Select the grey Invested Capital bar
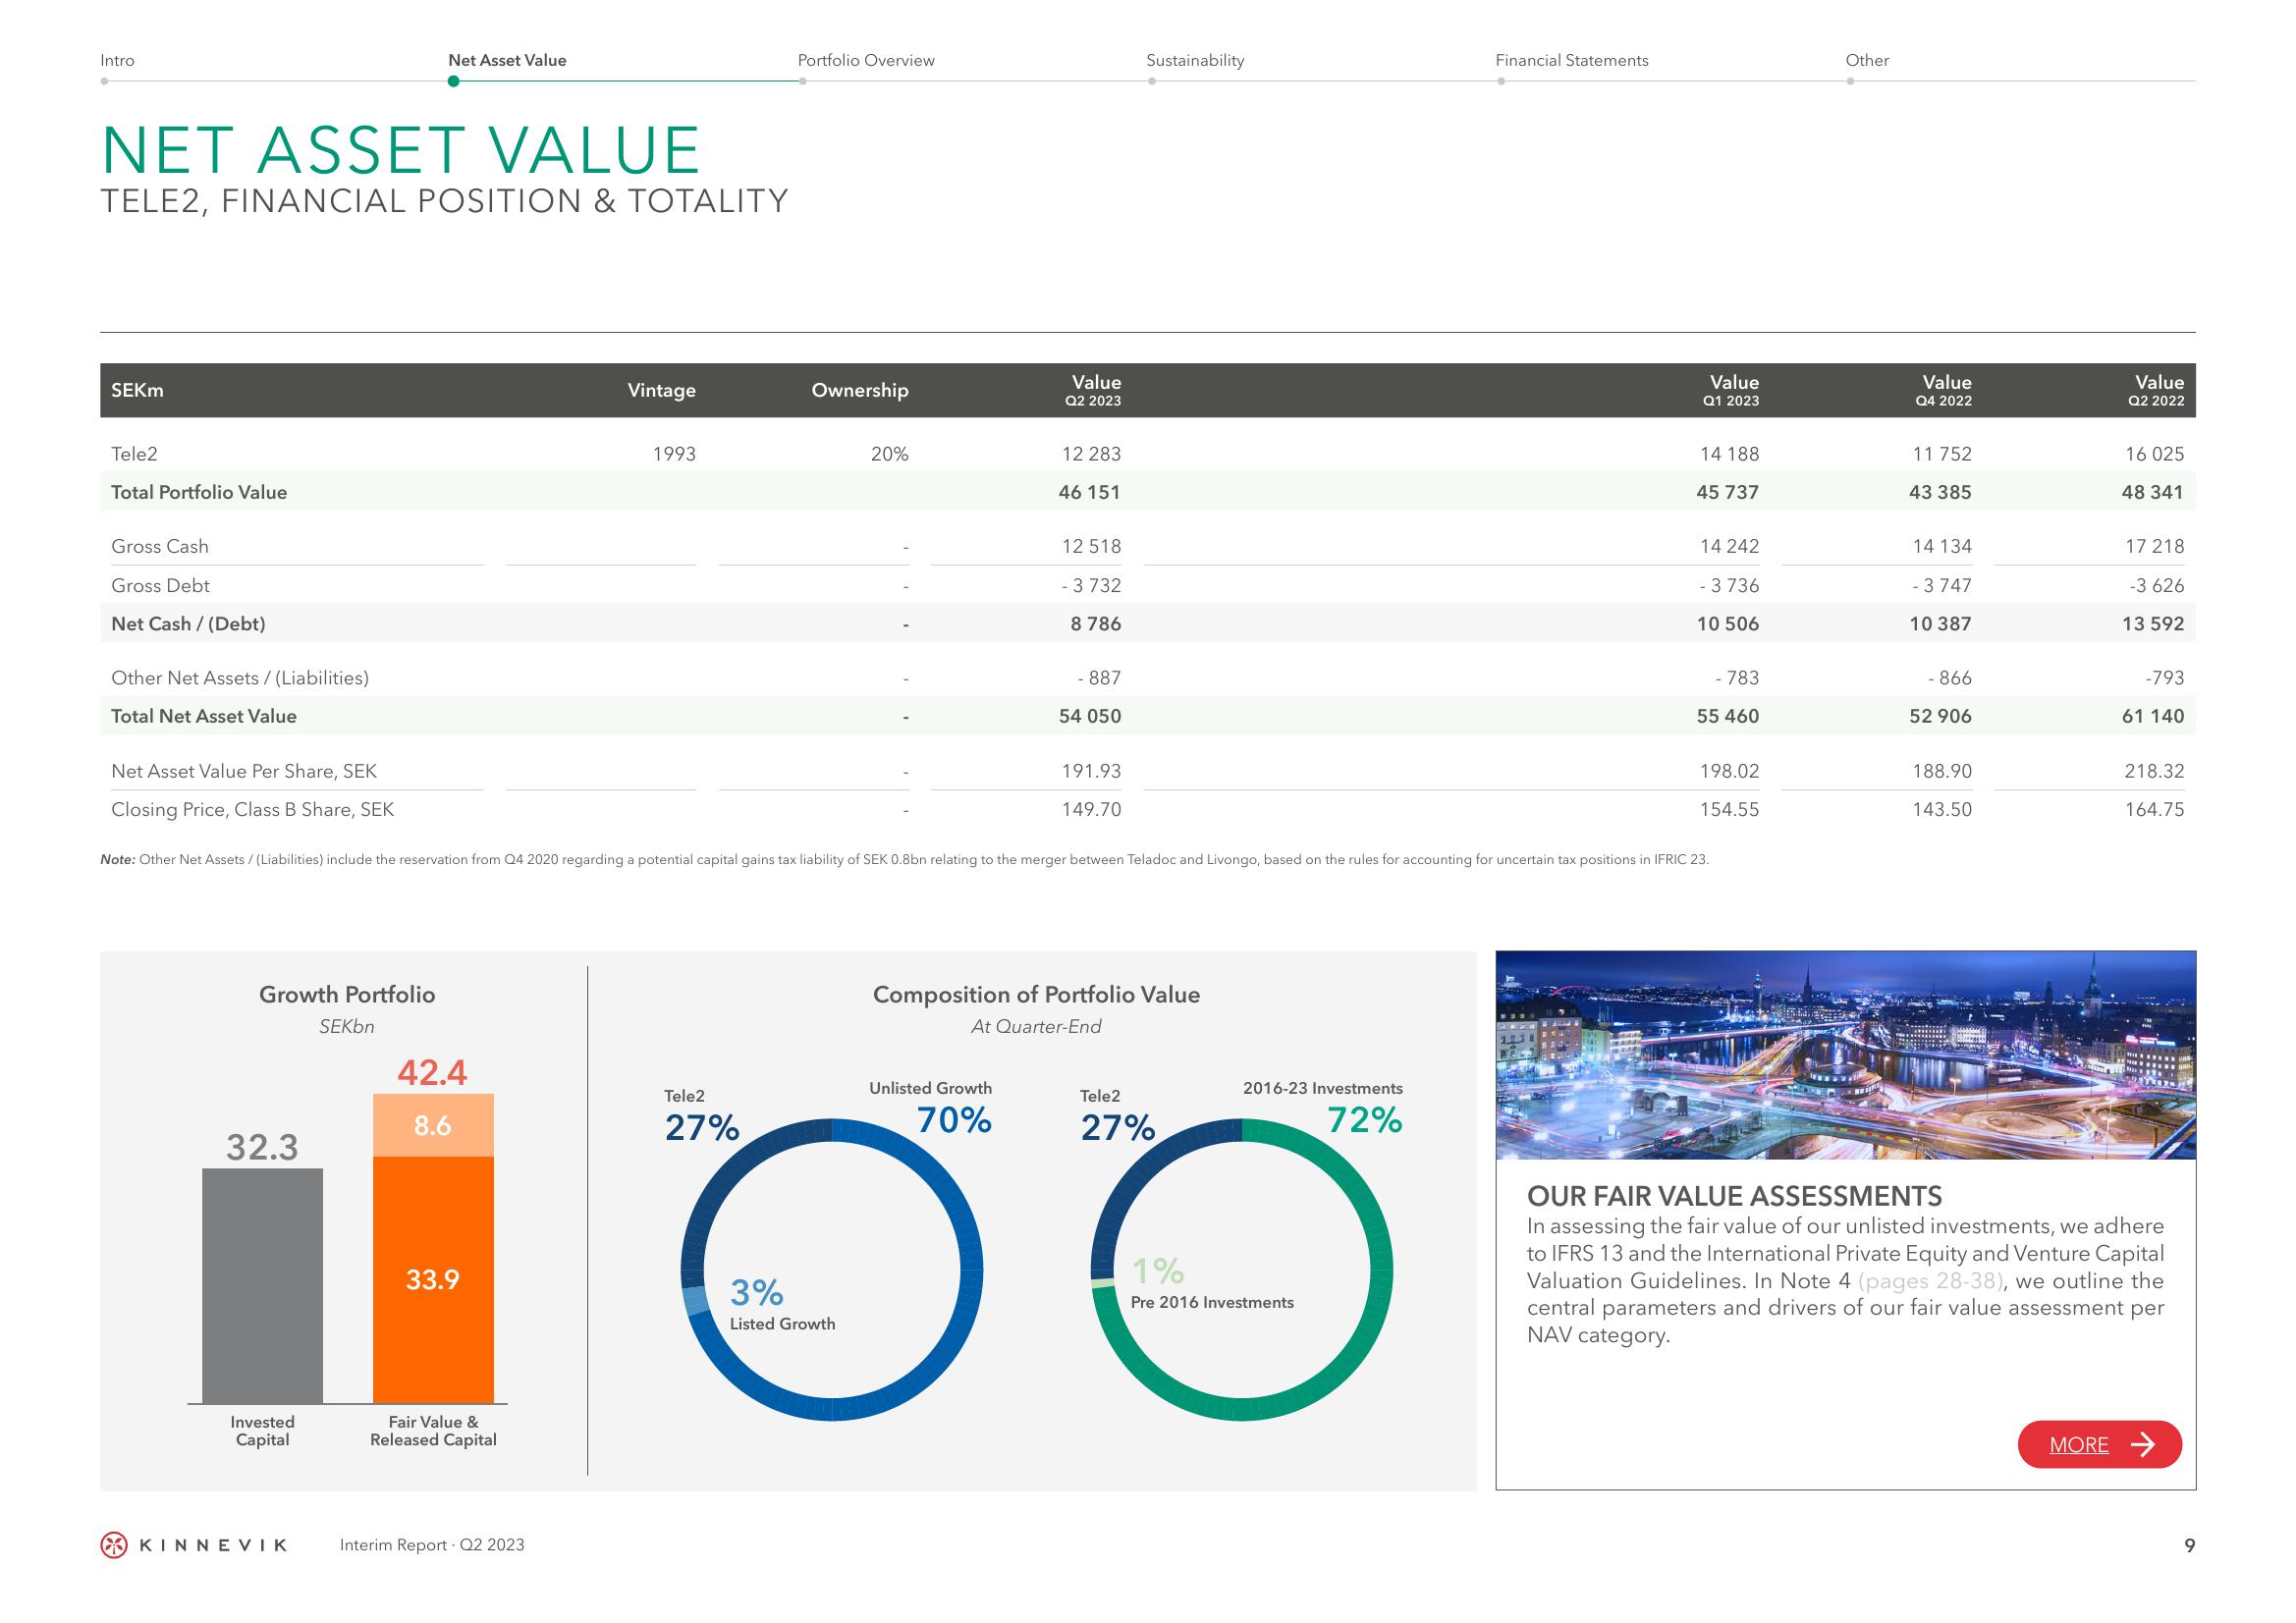Screen dimensions: 2296x1623 point(262,1285)
